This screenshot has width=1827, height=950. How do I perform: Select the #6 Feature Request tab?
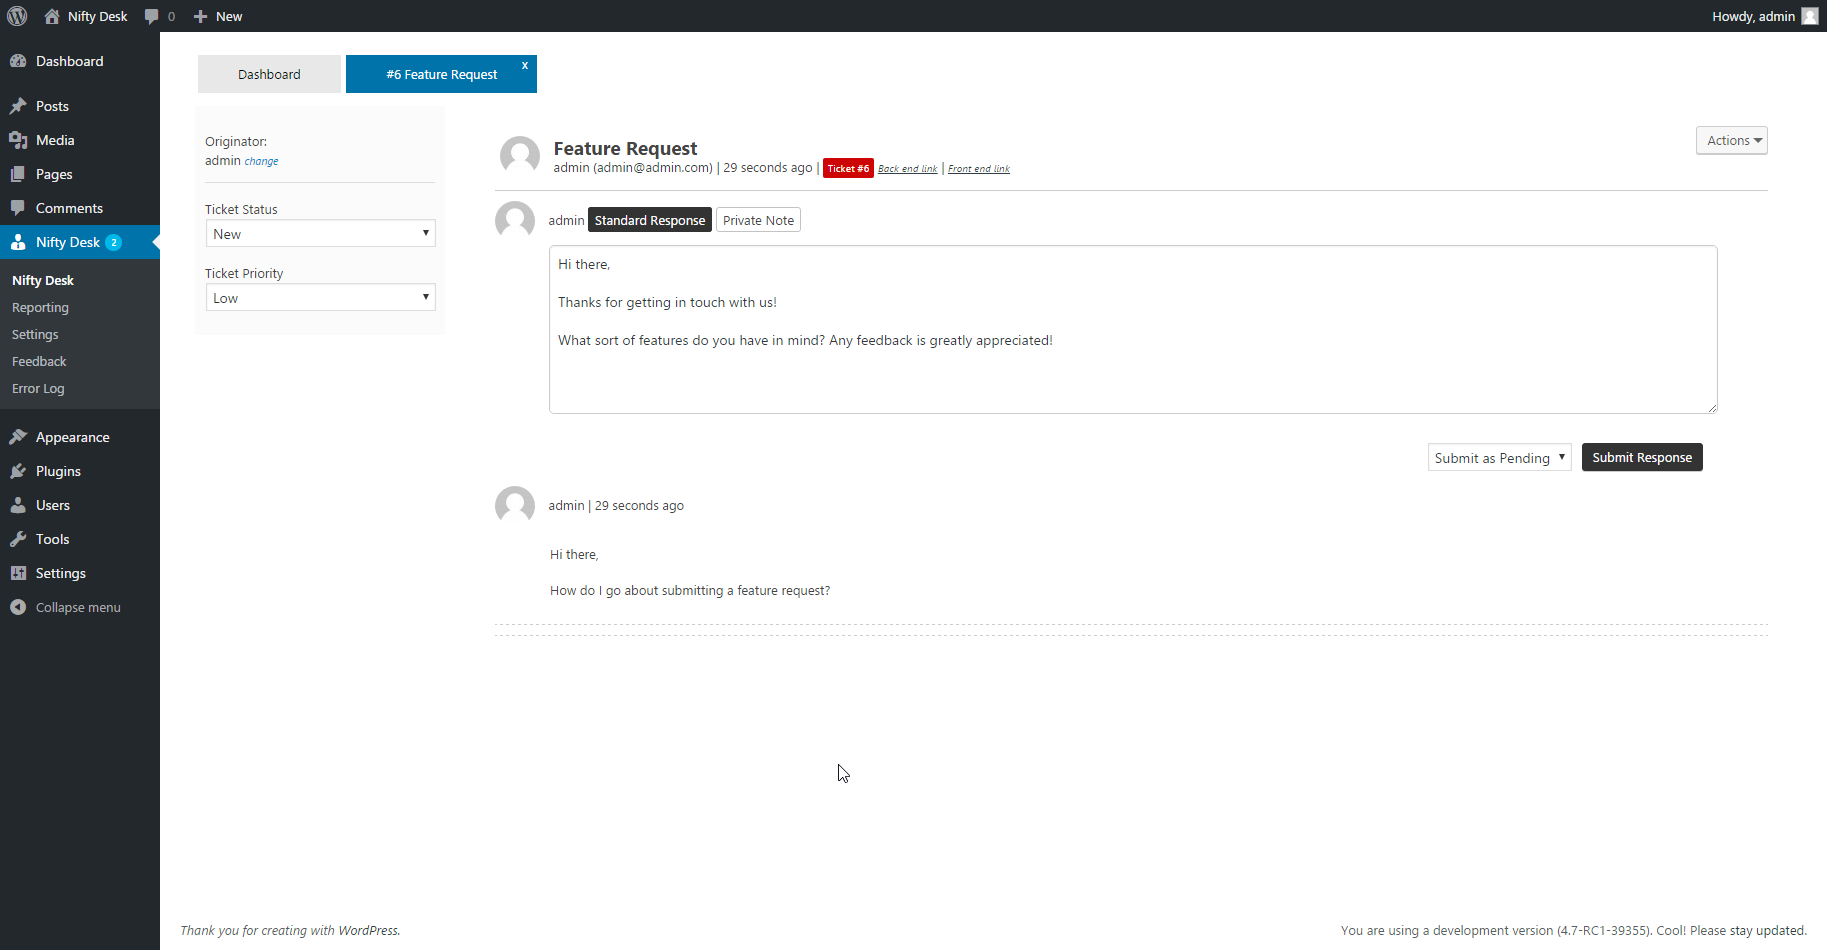pos(441,74)
